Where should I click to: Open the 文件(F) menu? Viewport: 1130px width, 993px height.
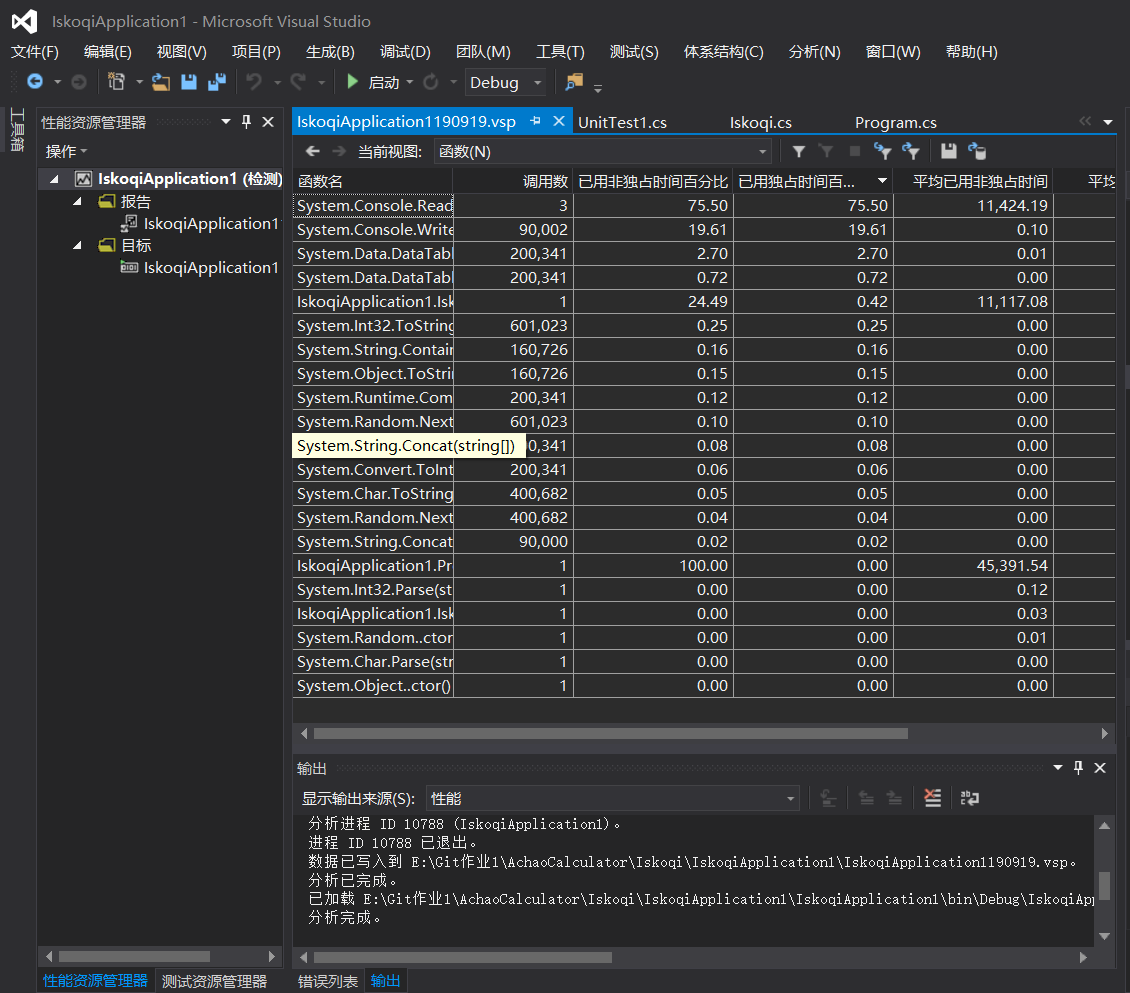click(35, 51)
